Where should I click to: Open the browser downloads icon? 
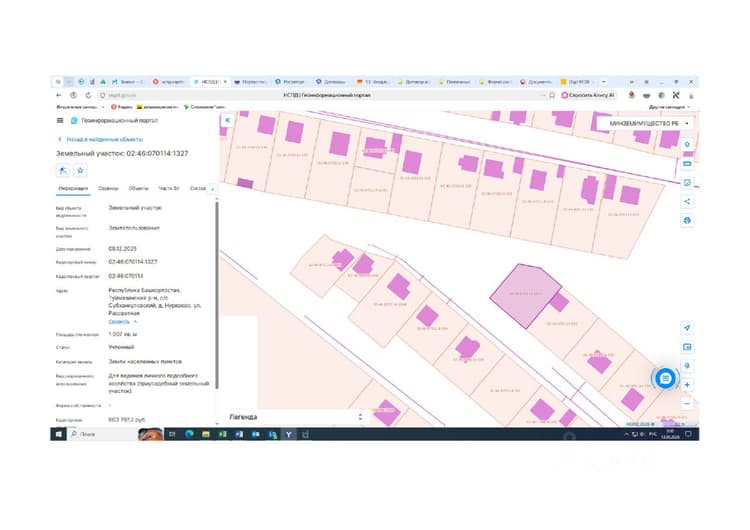click(691, 95)
